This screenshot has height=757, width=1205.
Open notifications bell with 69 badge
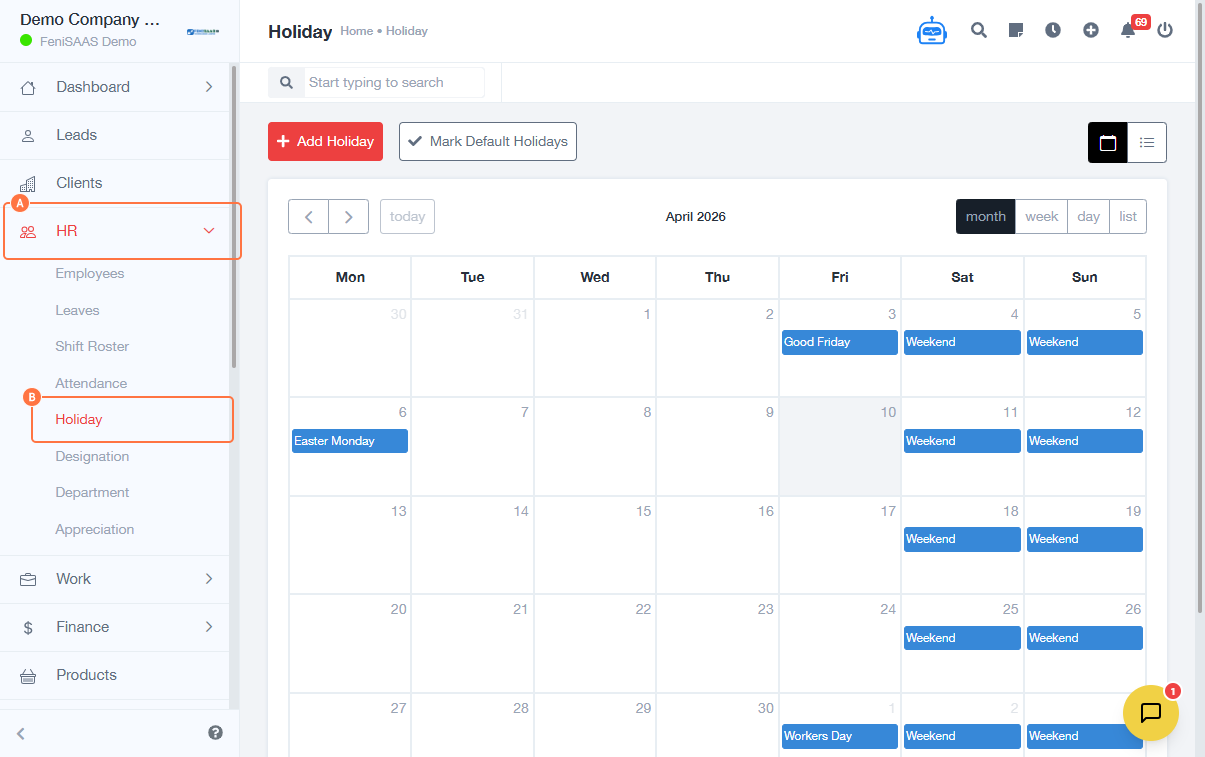coord(1128,30)
